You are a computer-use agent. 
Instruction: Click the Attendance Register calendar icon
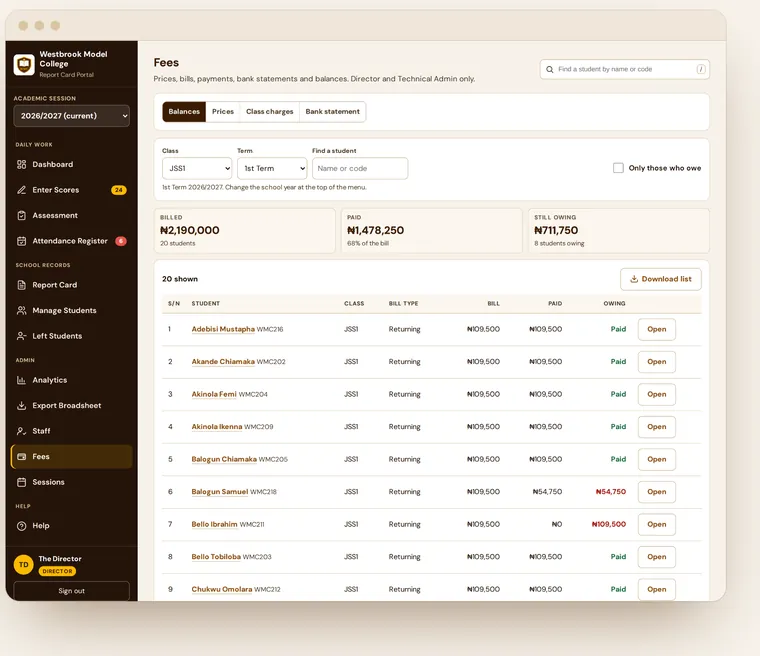(x=21, y=241)
